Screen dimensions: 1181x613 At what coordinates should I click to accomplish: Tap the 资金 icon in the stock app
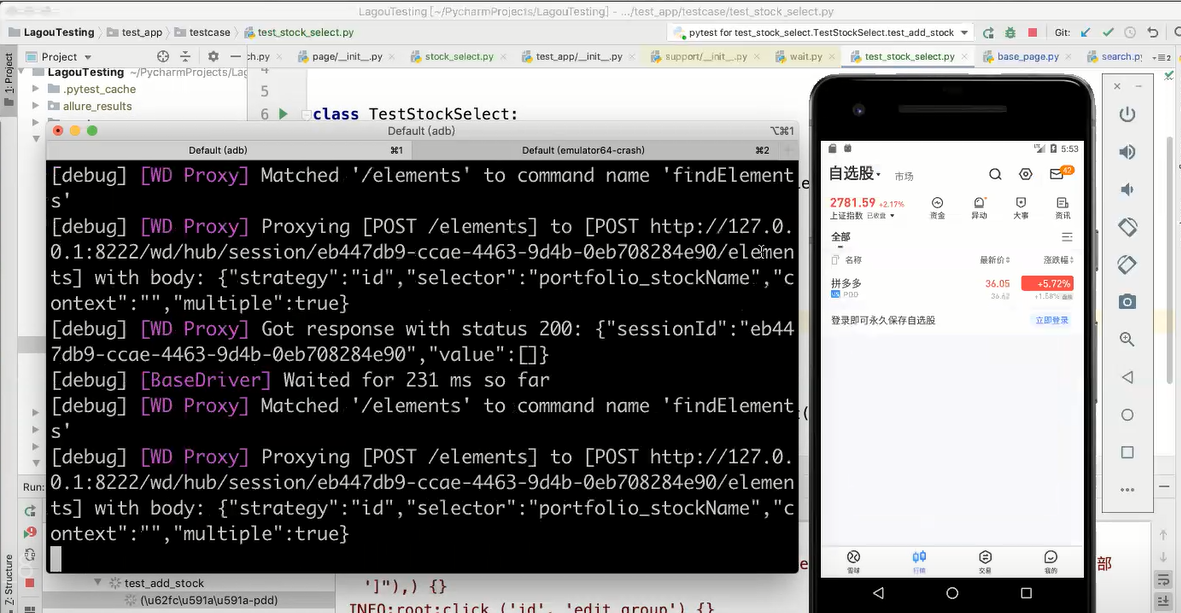click(x=937, y=208)
